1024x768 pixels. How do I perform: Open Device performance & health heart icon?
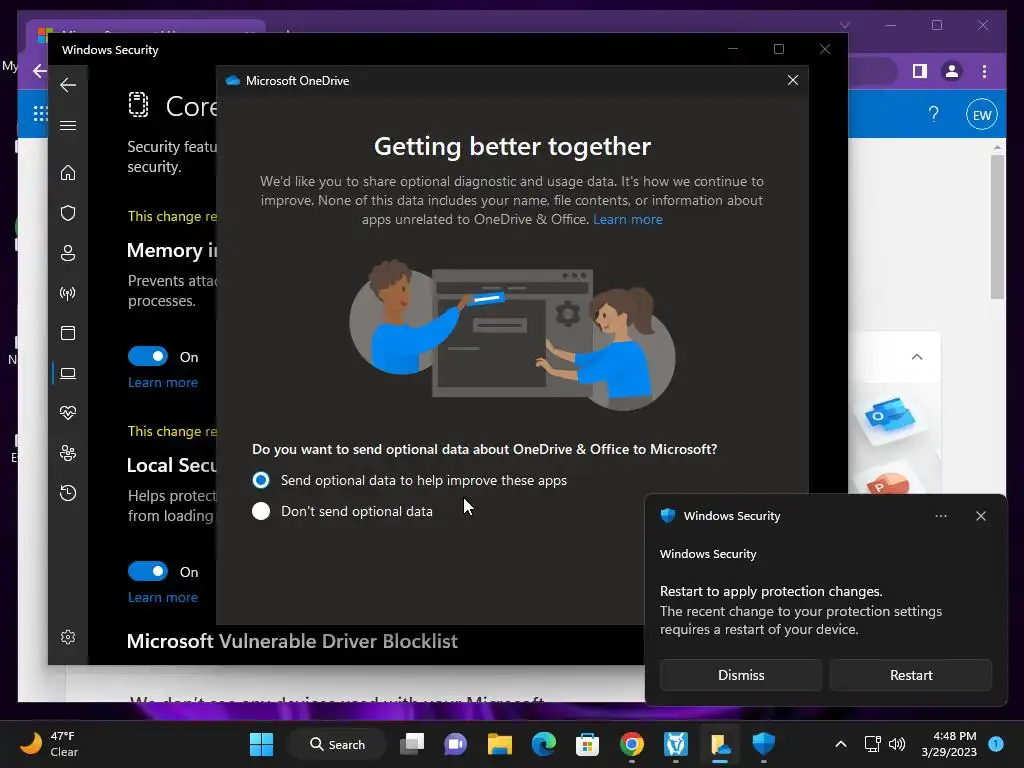(x=68, y=413)
